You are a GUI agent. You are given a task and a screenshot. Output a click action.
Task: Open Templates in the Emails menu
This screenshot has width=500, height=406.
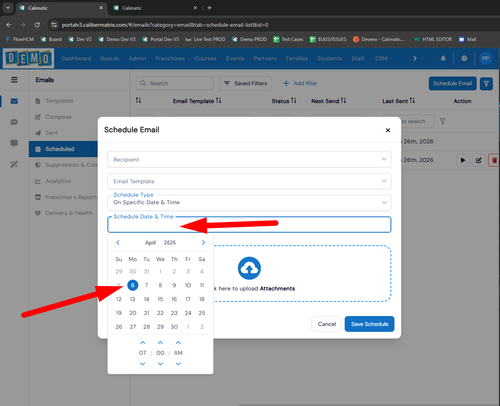59,101
